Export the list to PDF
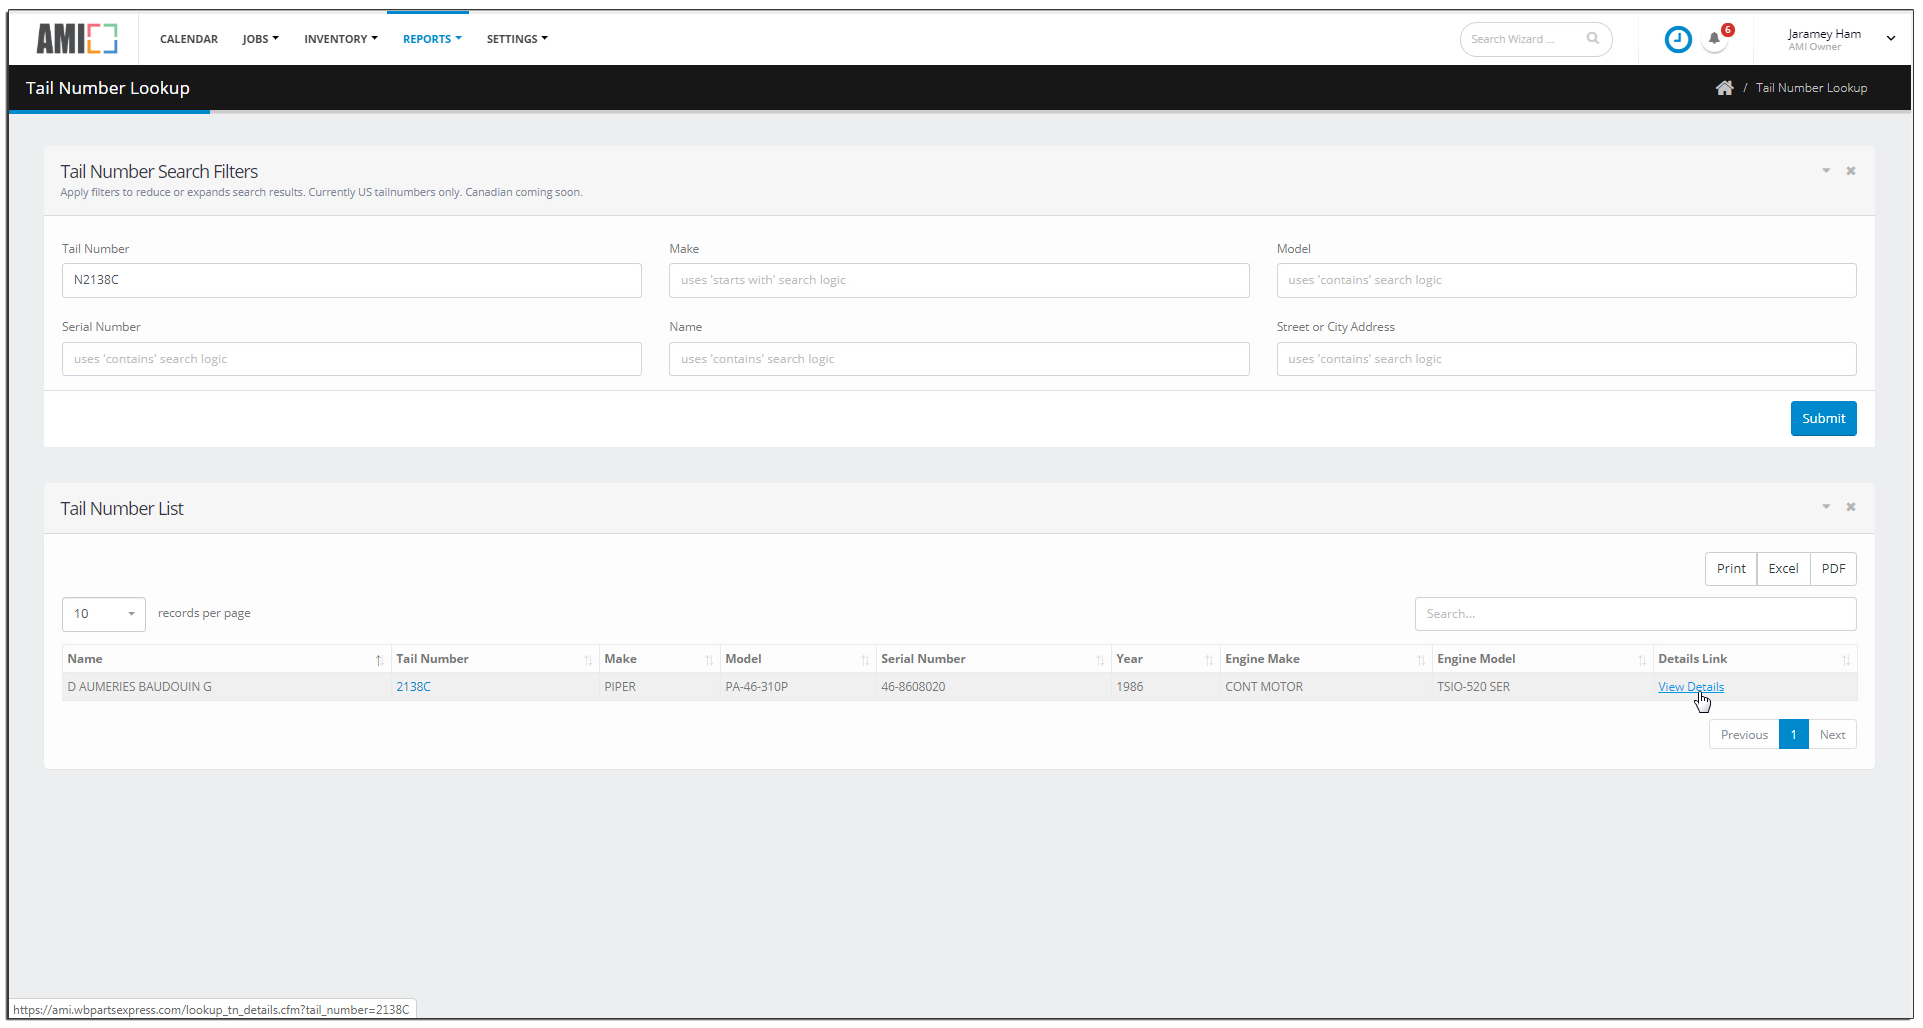Viewport: 1923px width, 1028px height. tap(1833, 569)
